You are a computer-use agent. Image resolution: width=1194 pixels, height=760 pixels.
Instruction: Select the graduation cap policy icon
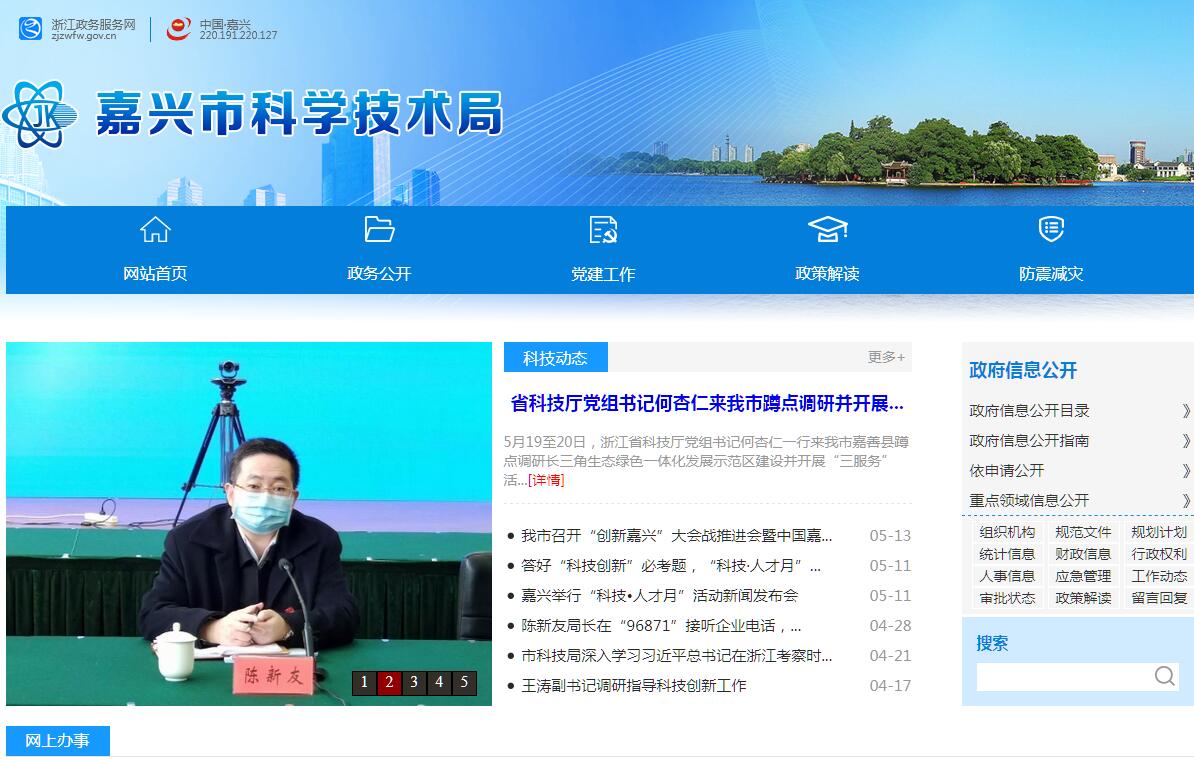pyautogui.click(x=827, y=230)
